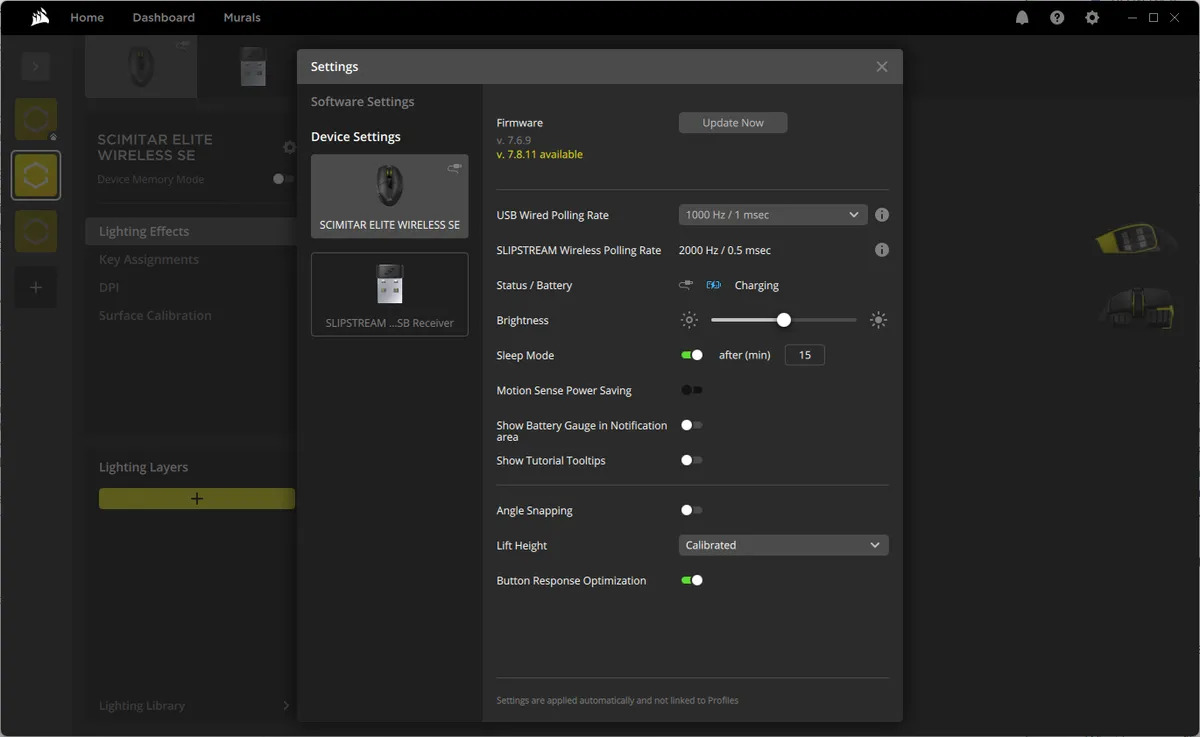Open the help question mark
The width and height of the screenshot is (1200, 737).
click(1057, 17)
